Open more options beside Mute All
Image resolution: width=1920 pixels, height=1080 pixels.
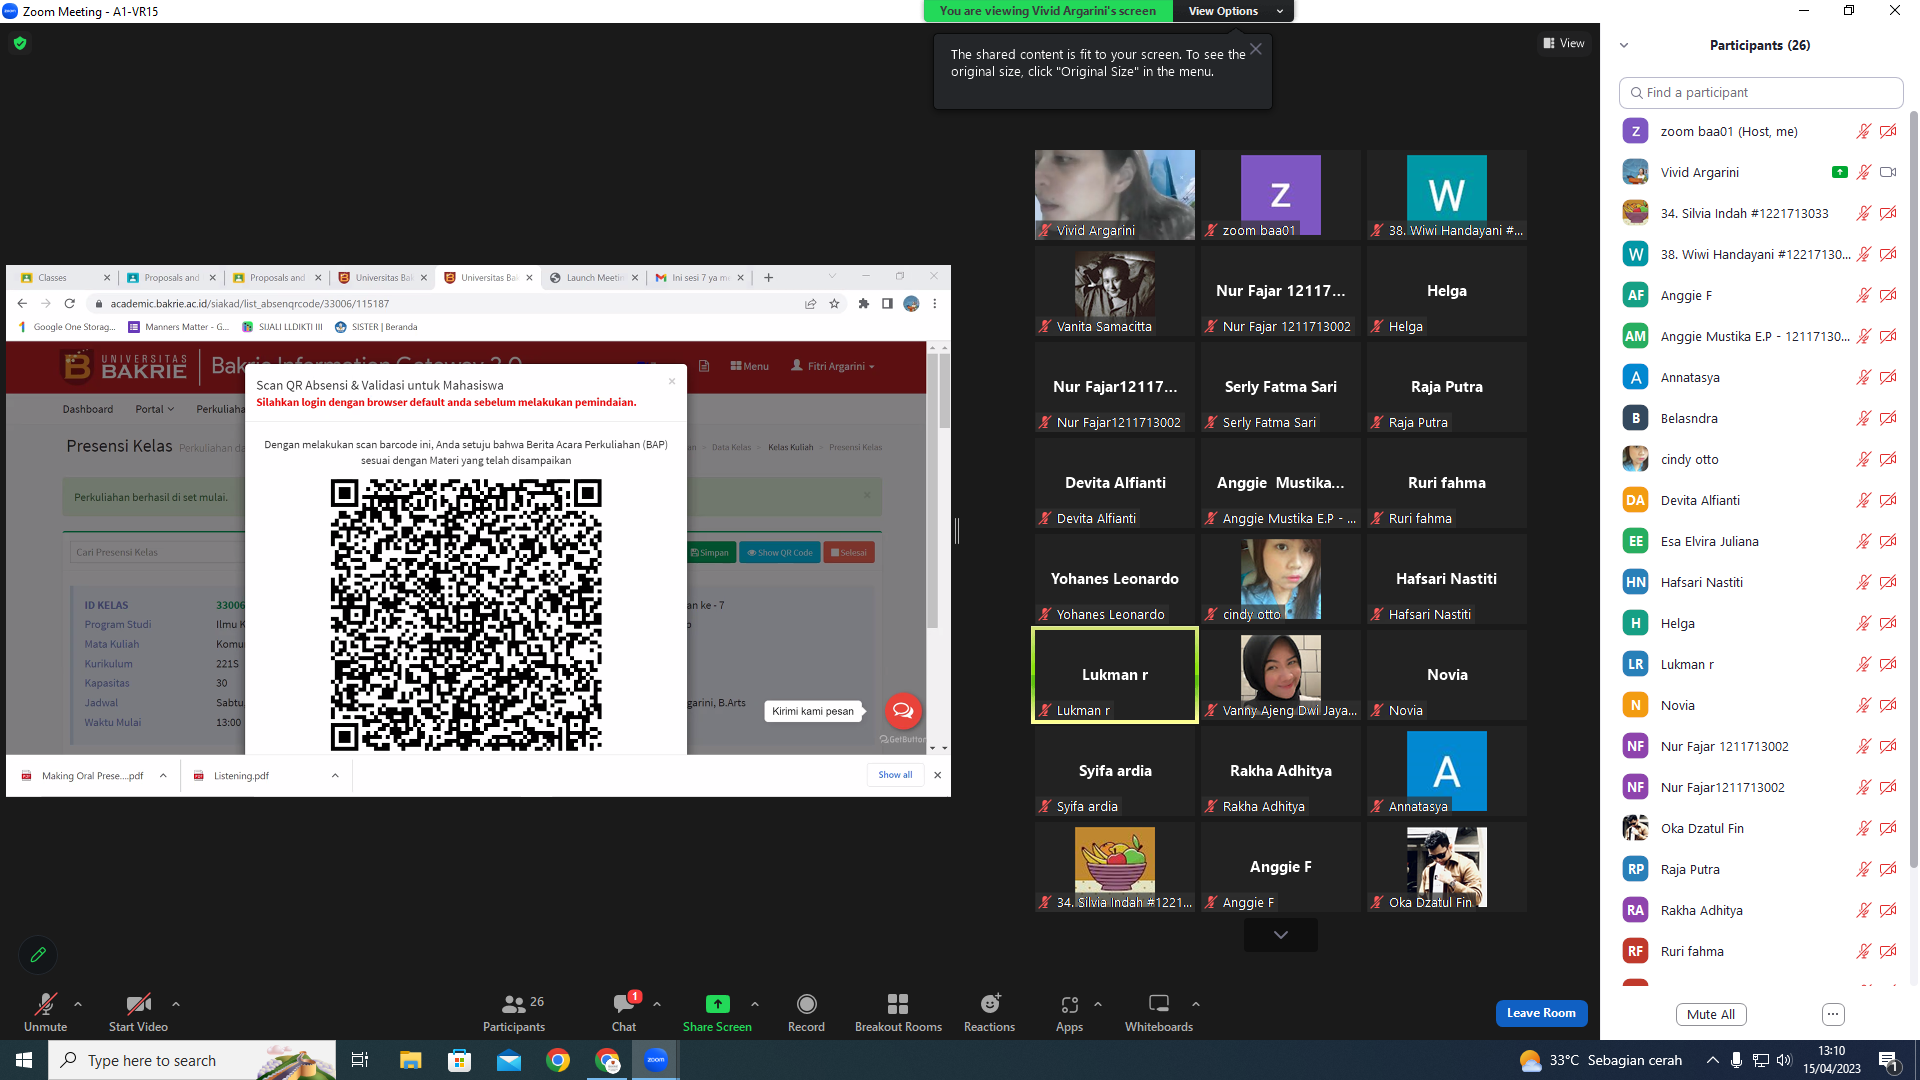[1833, 1014]
